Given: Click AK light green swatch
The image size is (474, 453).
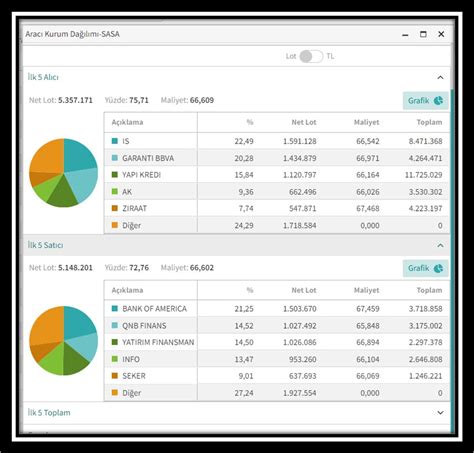Looking at the screenshot, I should pyautogui.click(x=115, y=192).
